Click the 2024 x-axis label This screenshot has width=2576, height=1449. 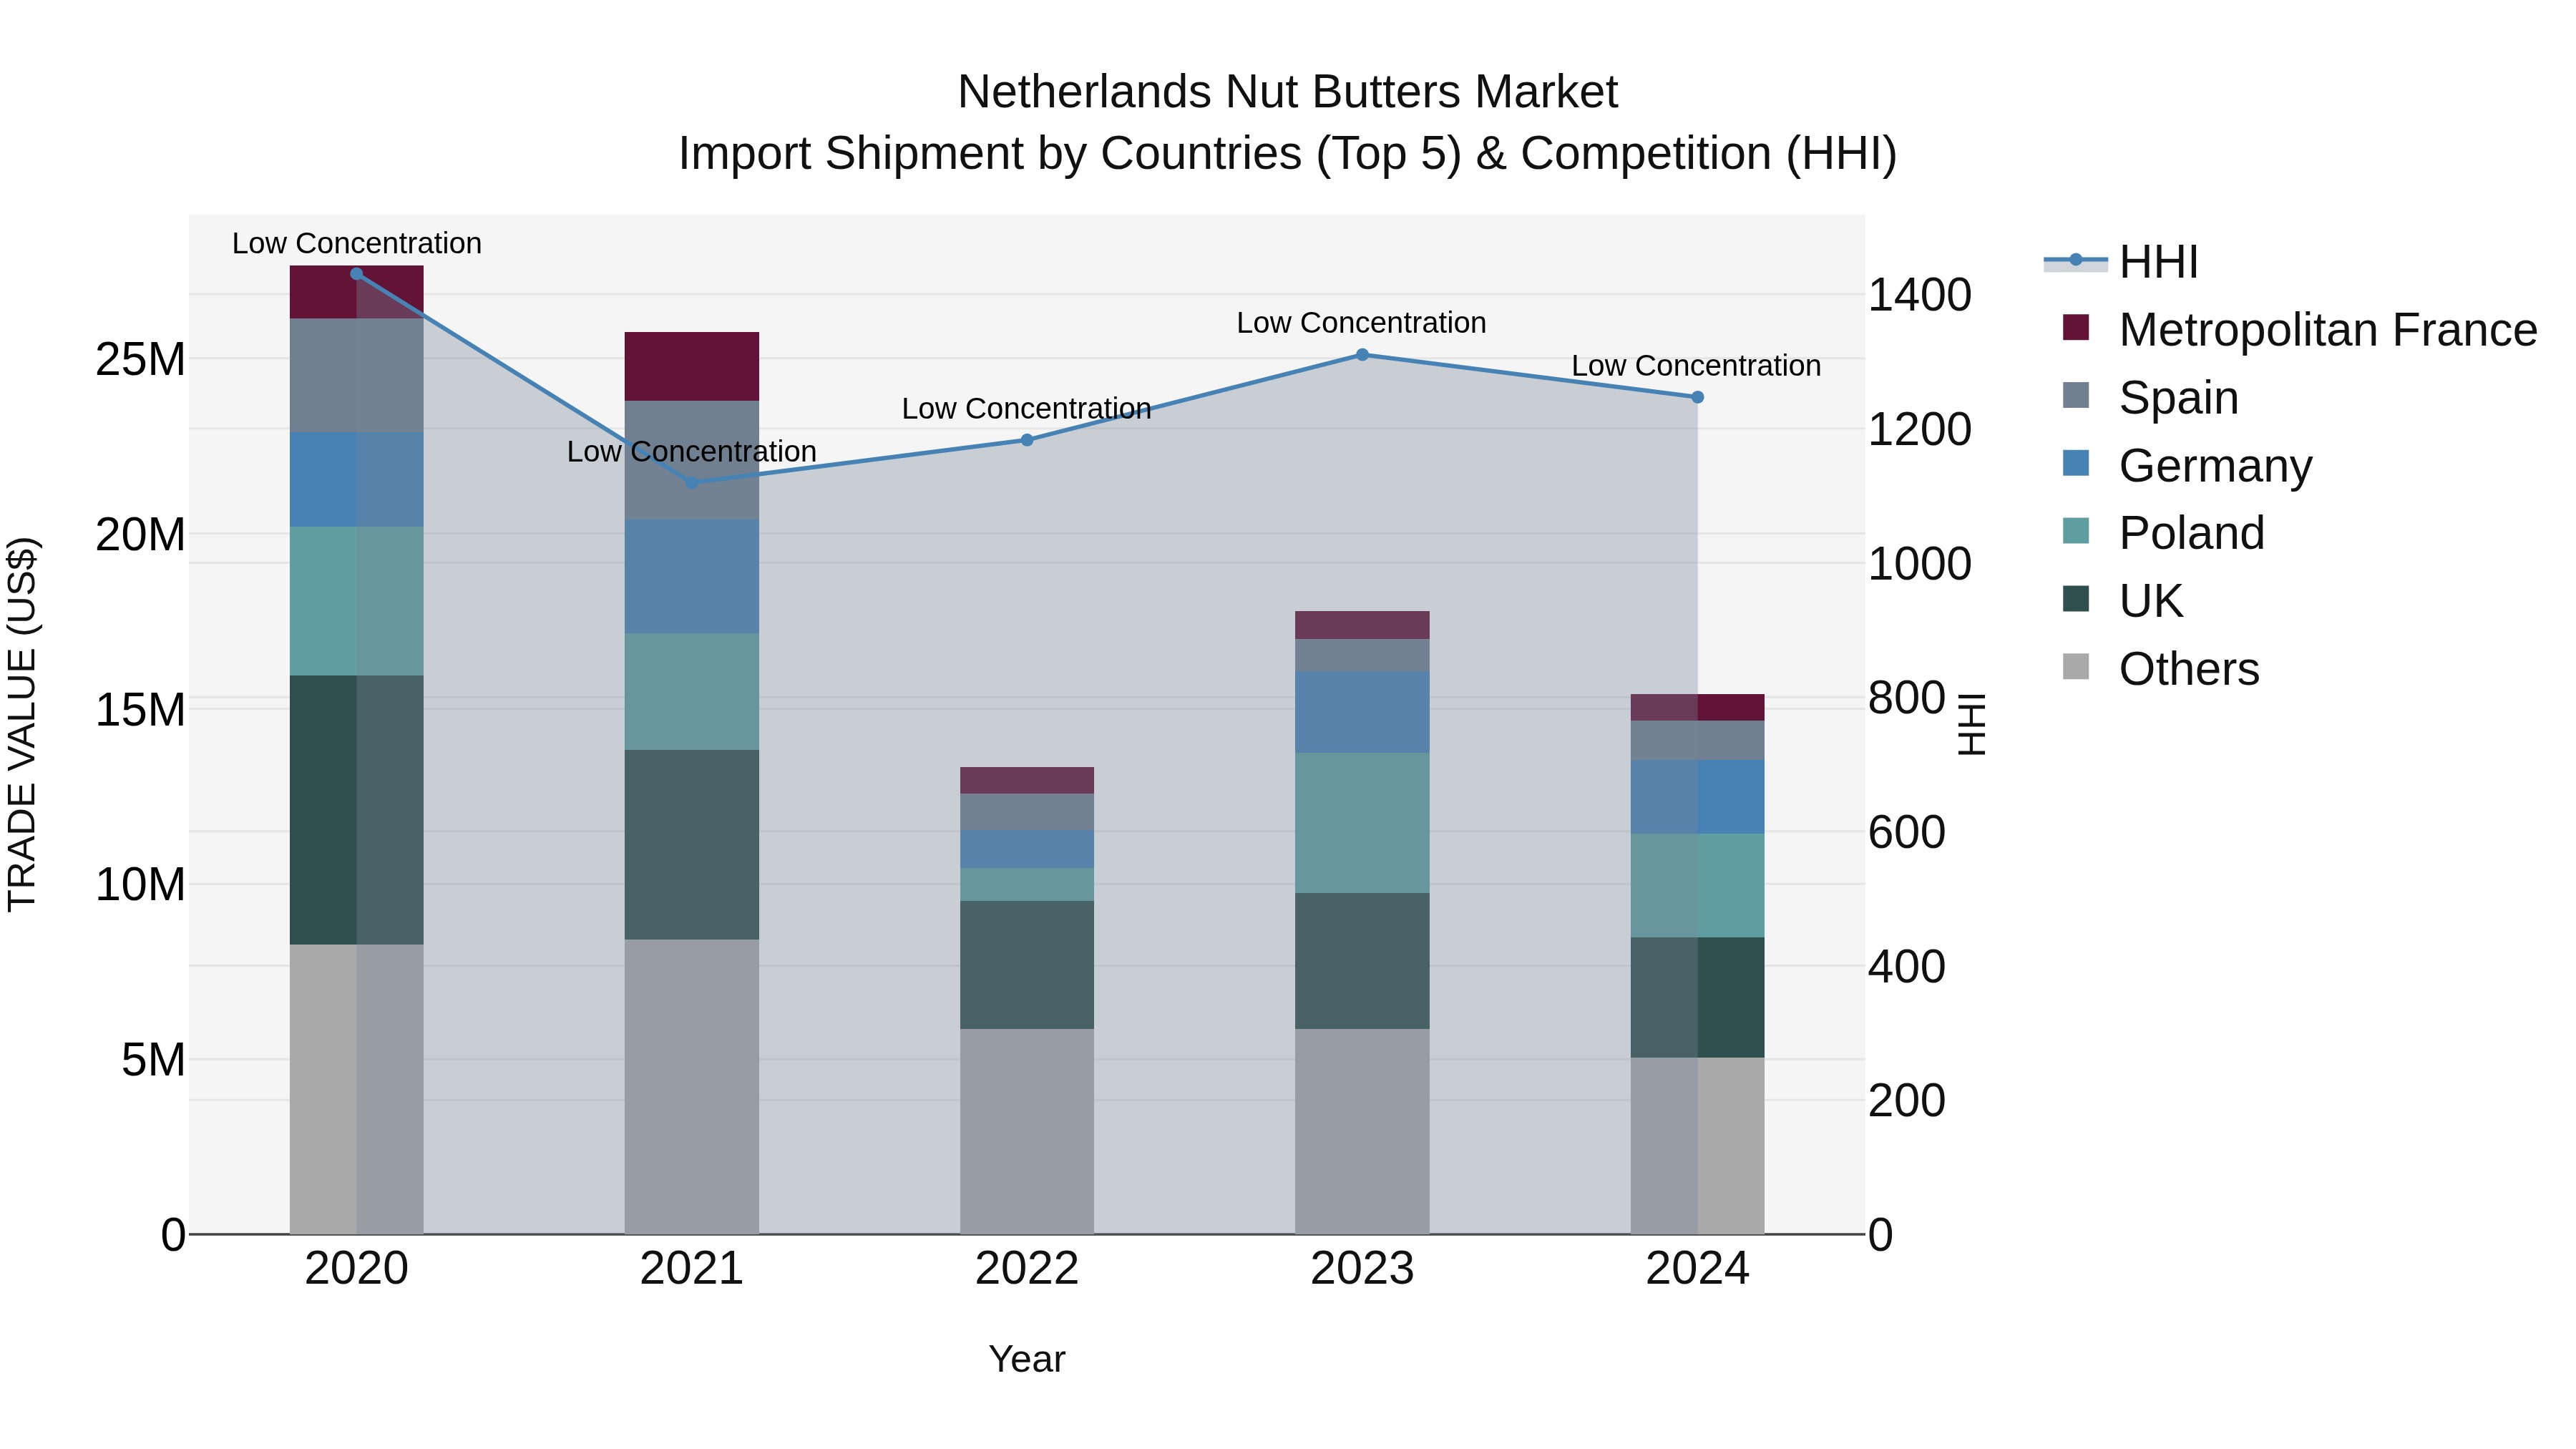(1697, 1269)
